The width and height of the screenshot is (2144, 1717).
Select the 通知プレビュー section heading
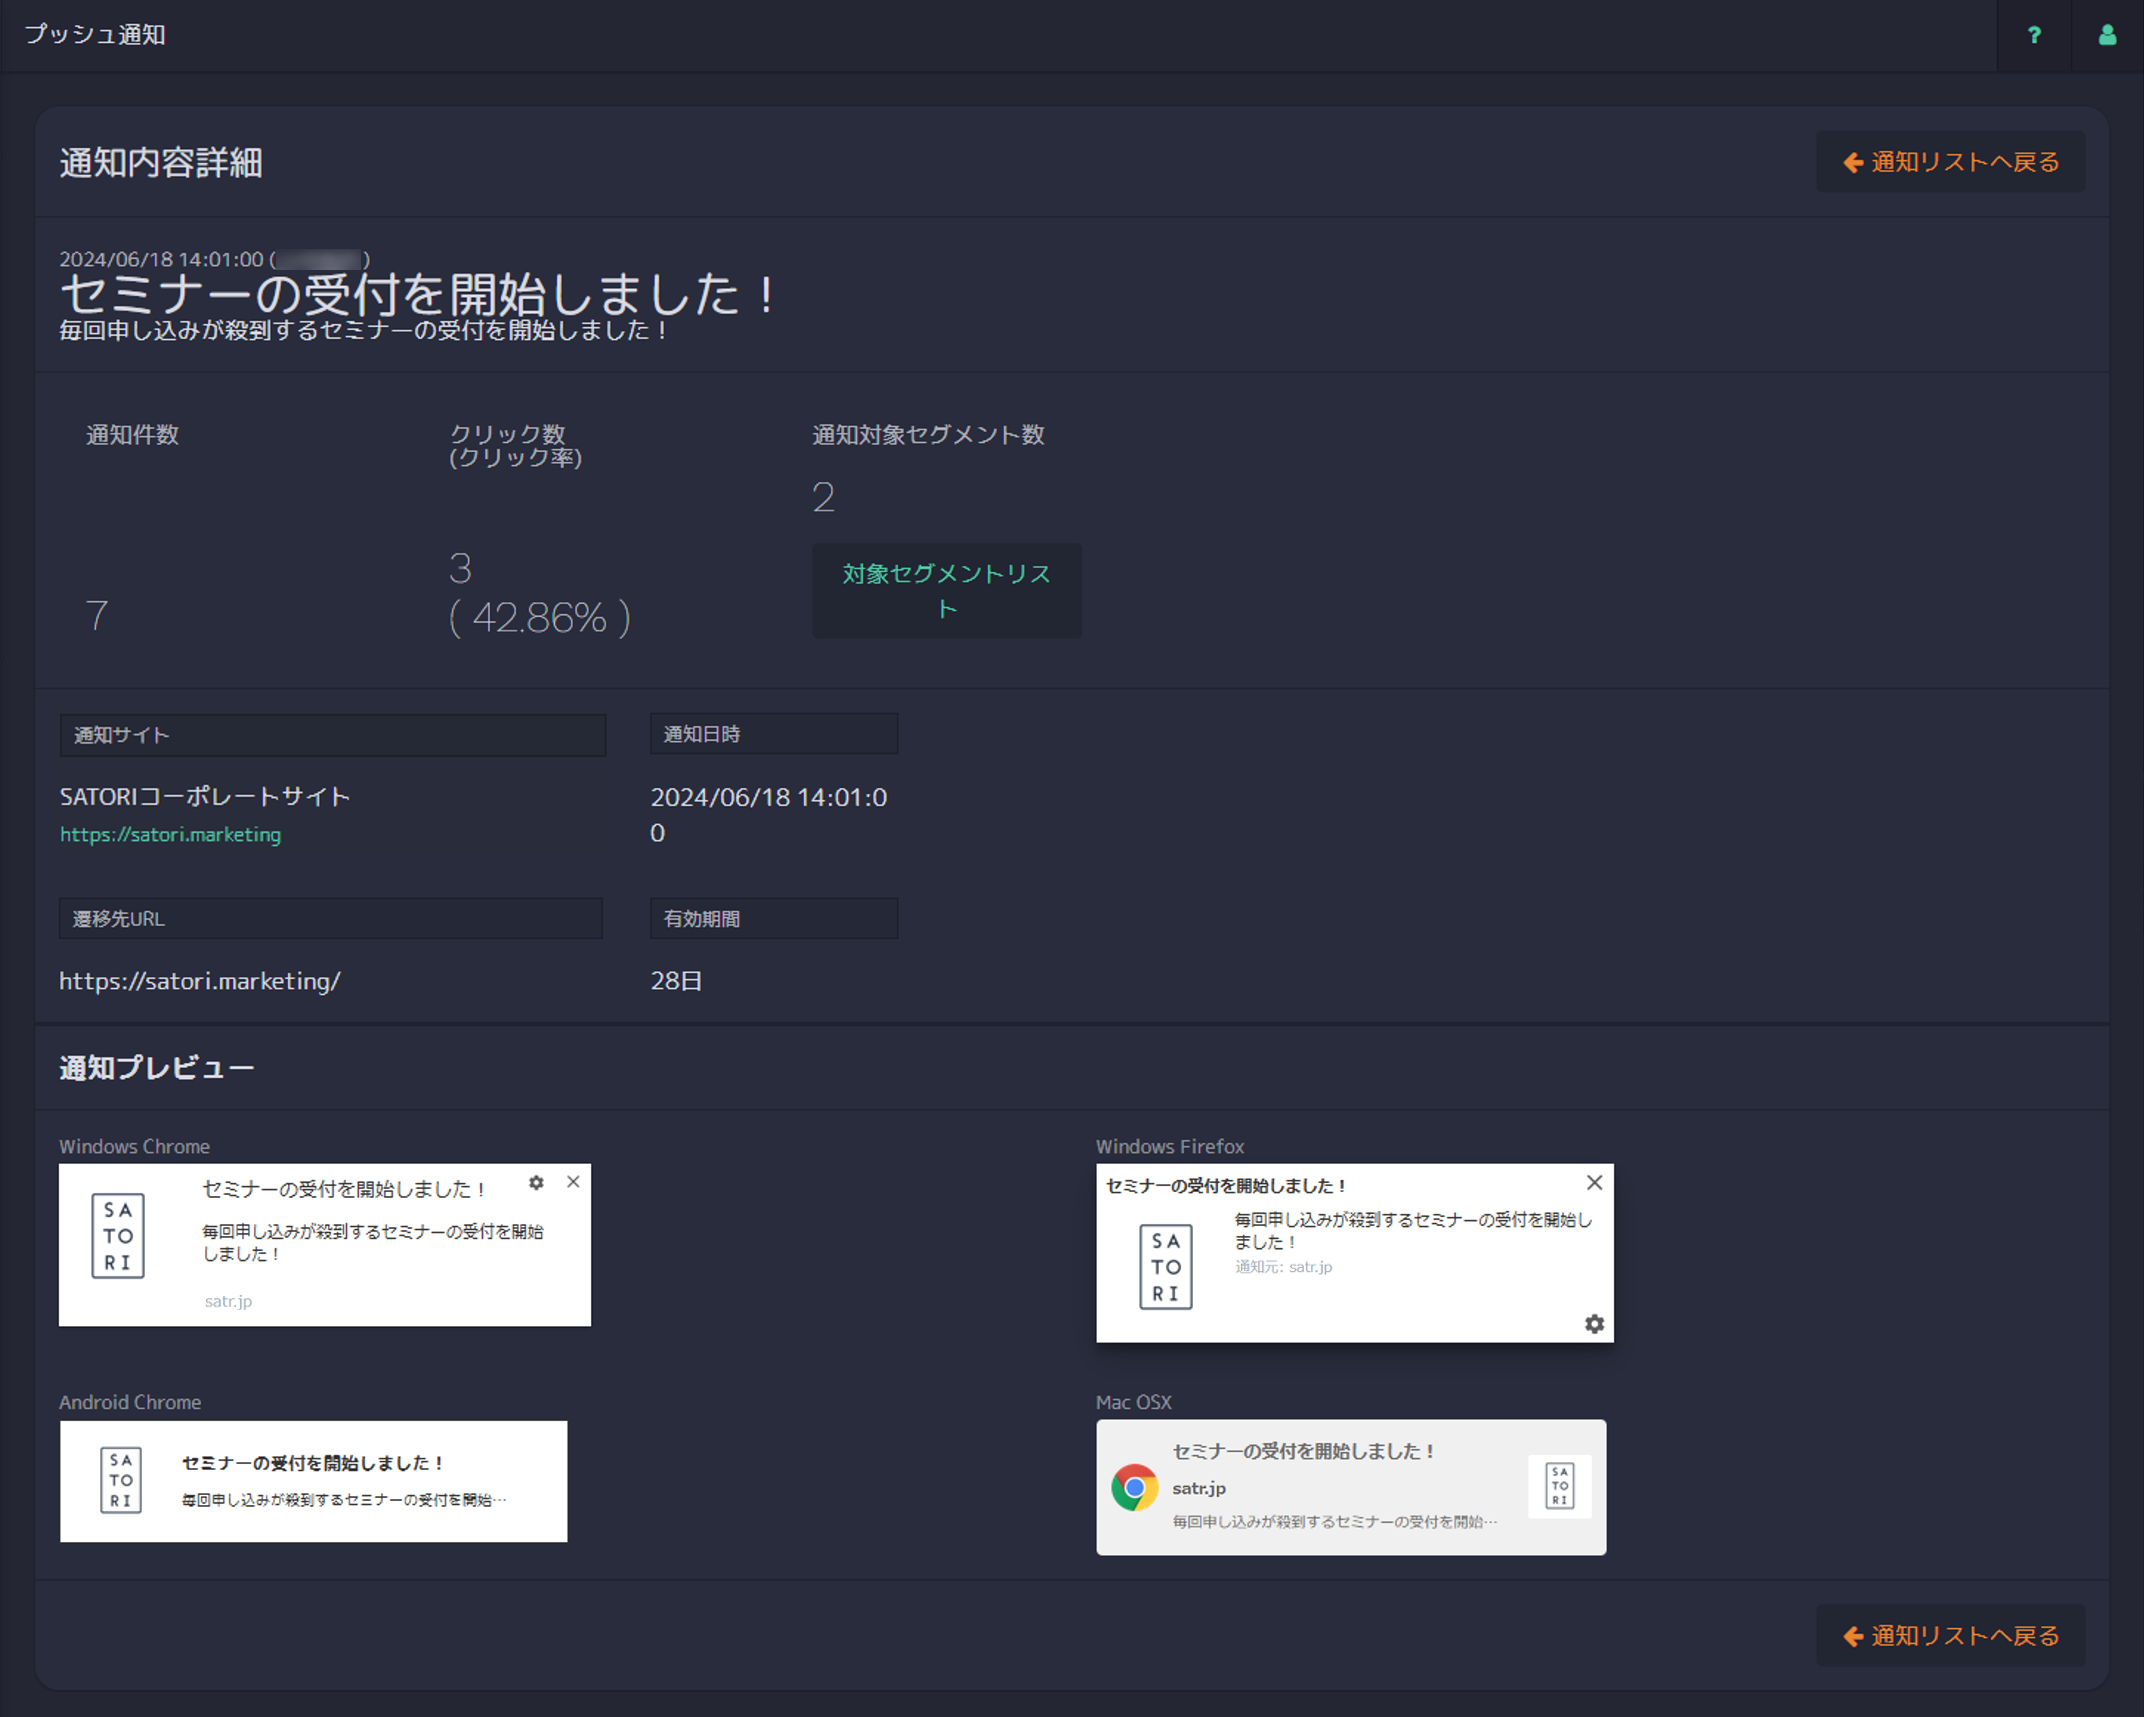pos(156,1068)
